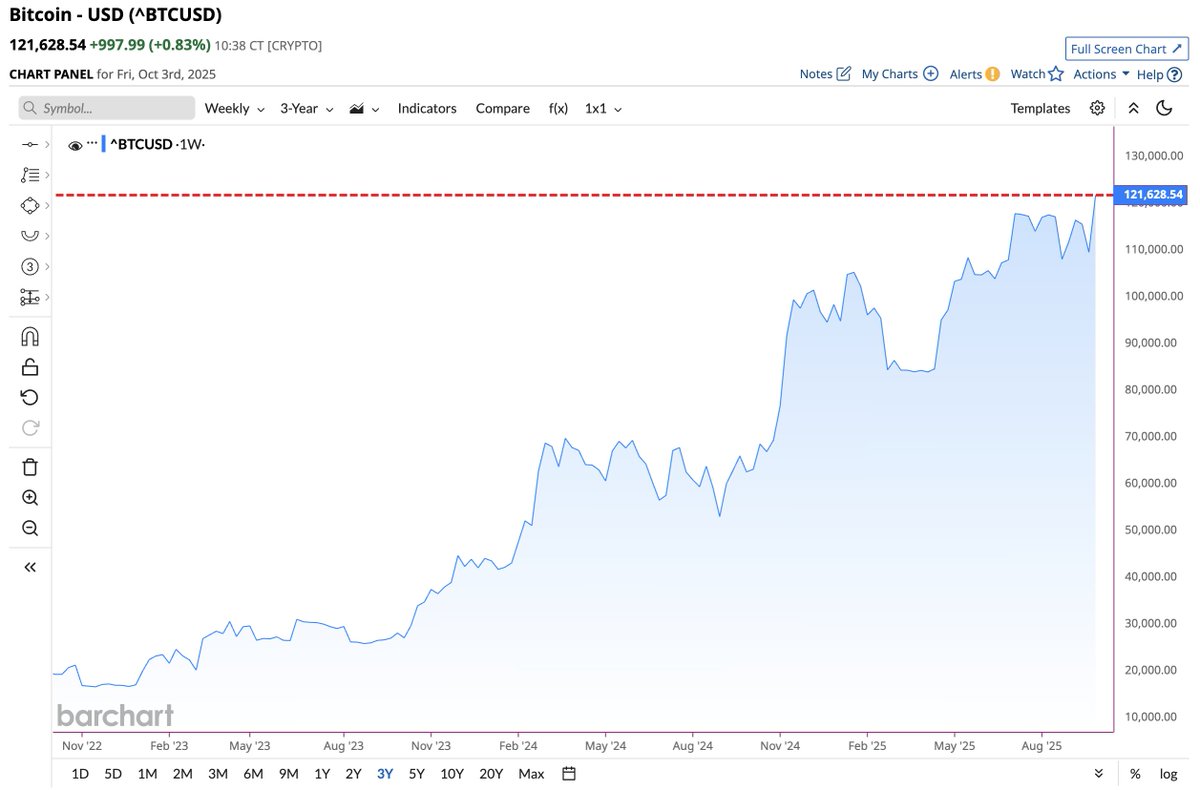
Task: Click the ^BTCUSD ·1W· series label
Action: click(x=157, y=145)
